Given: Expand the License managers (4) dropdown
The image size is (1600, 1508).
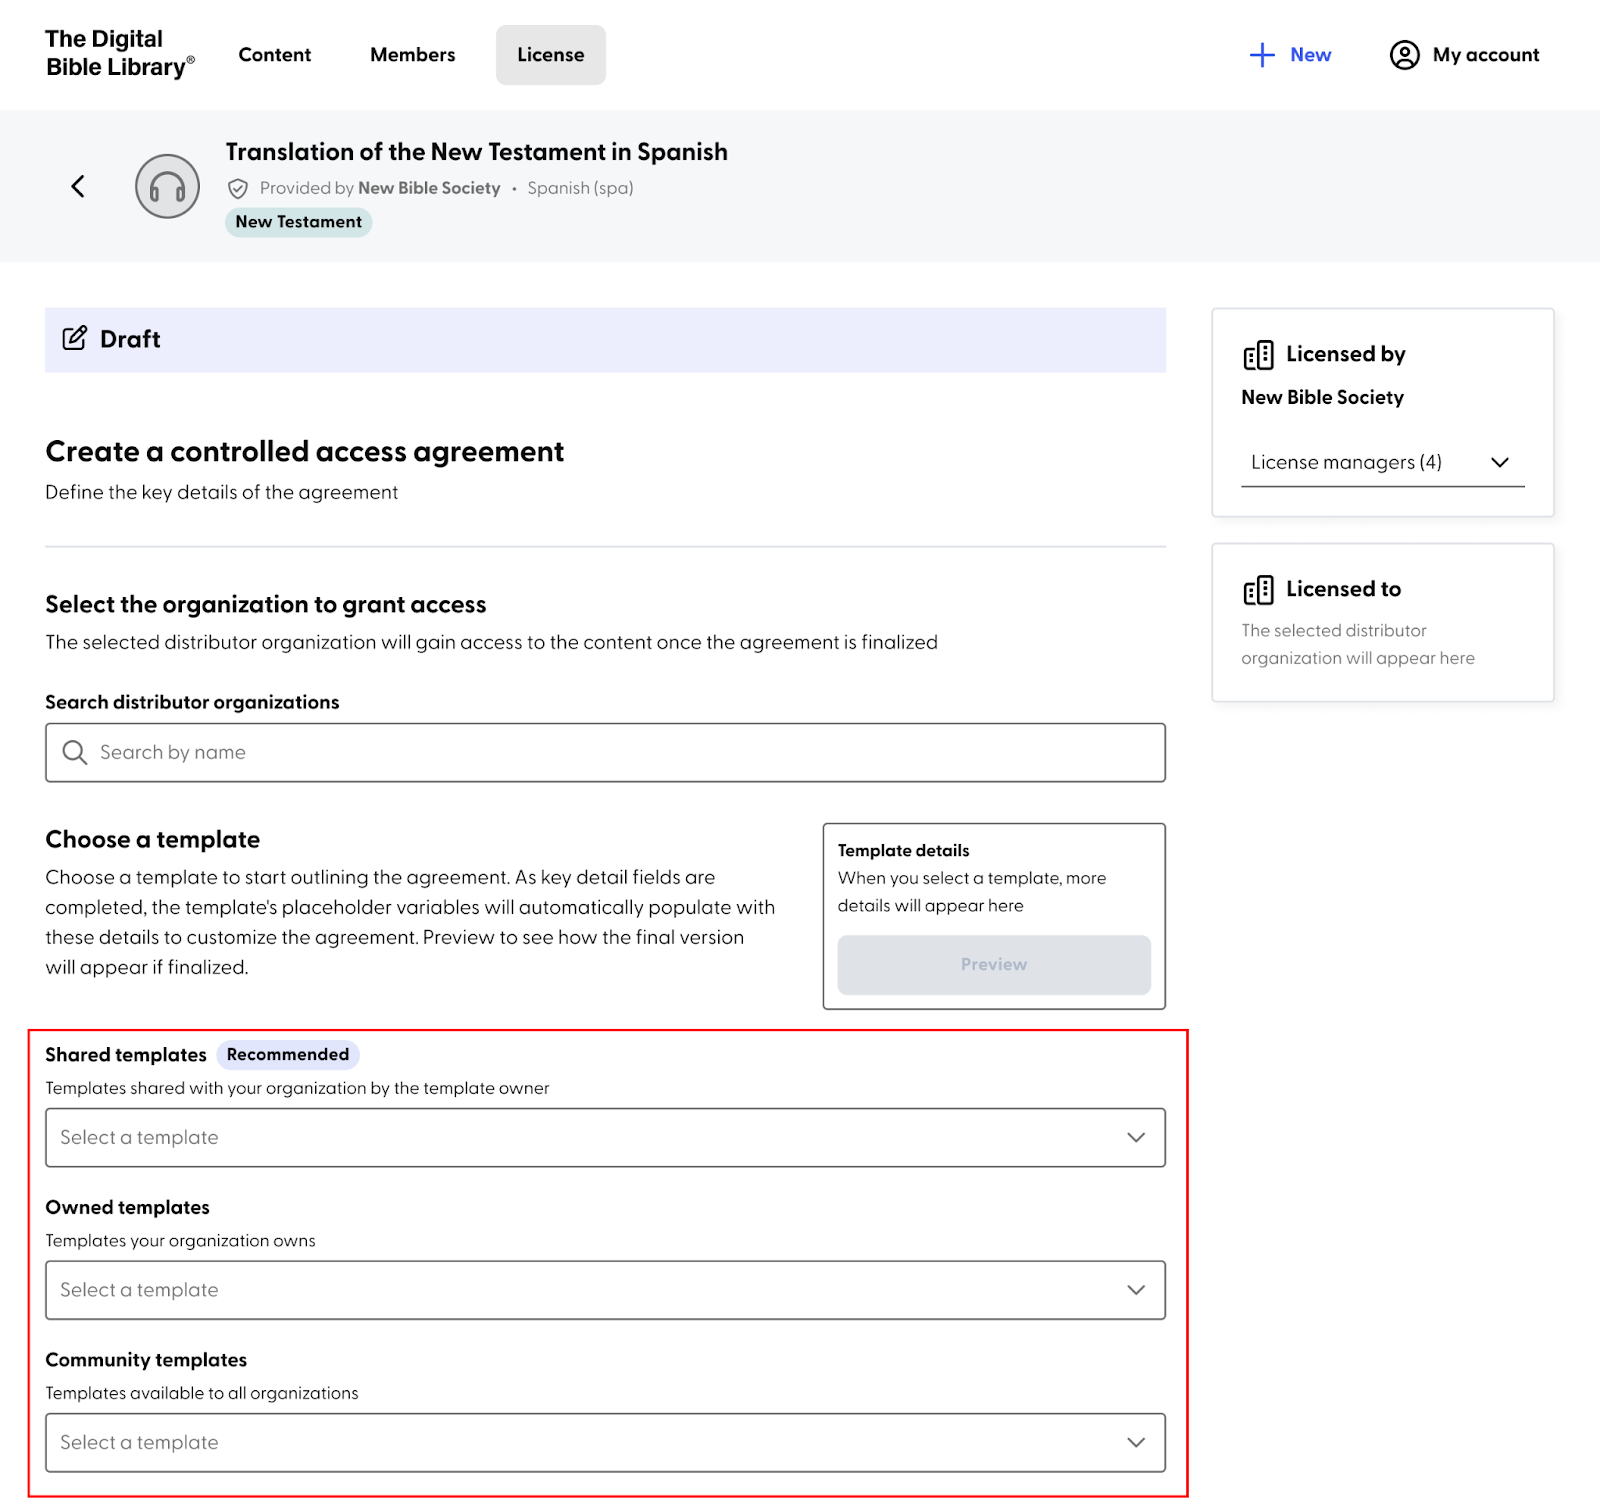Looking at the screenshot, I should point(1382,462).
